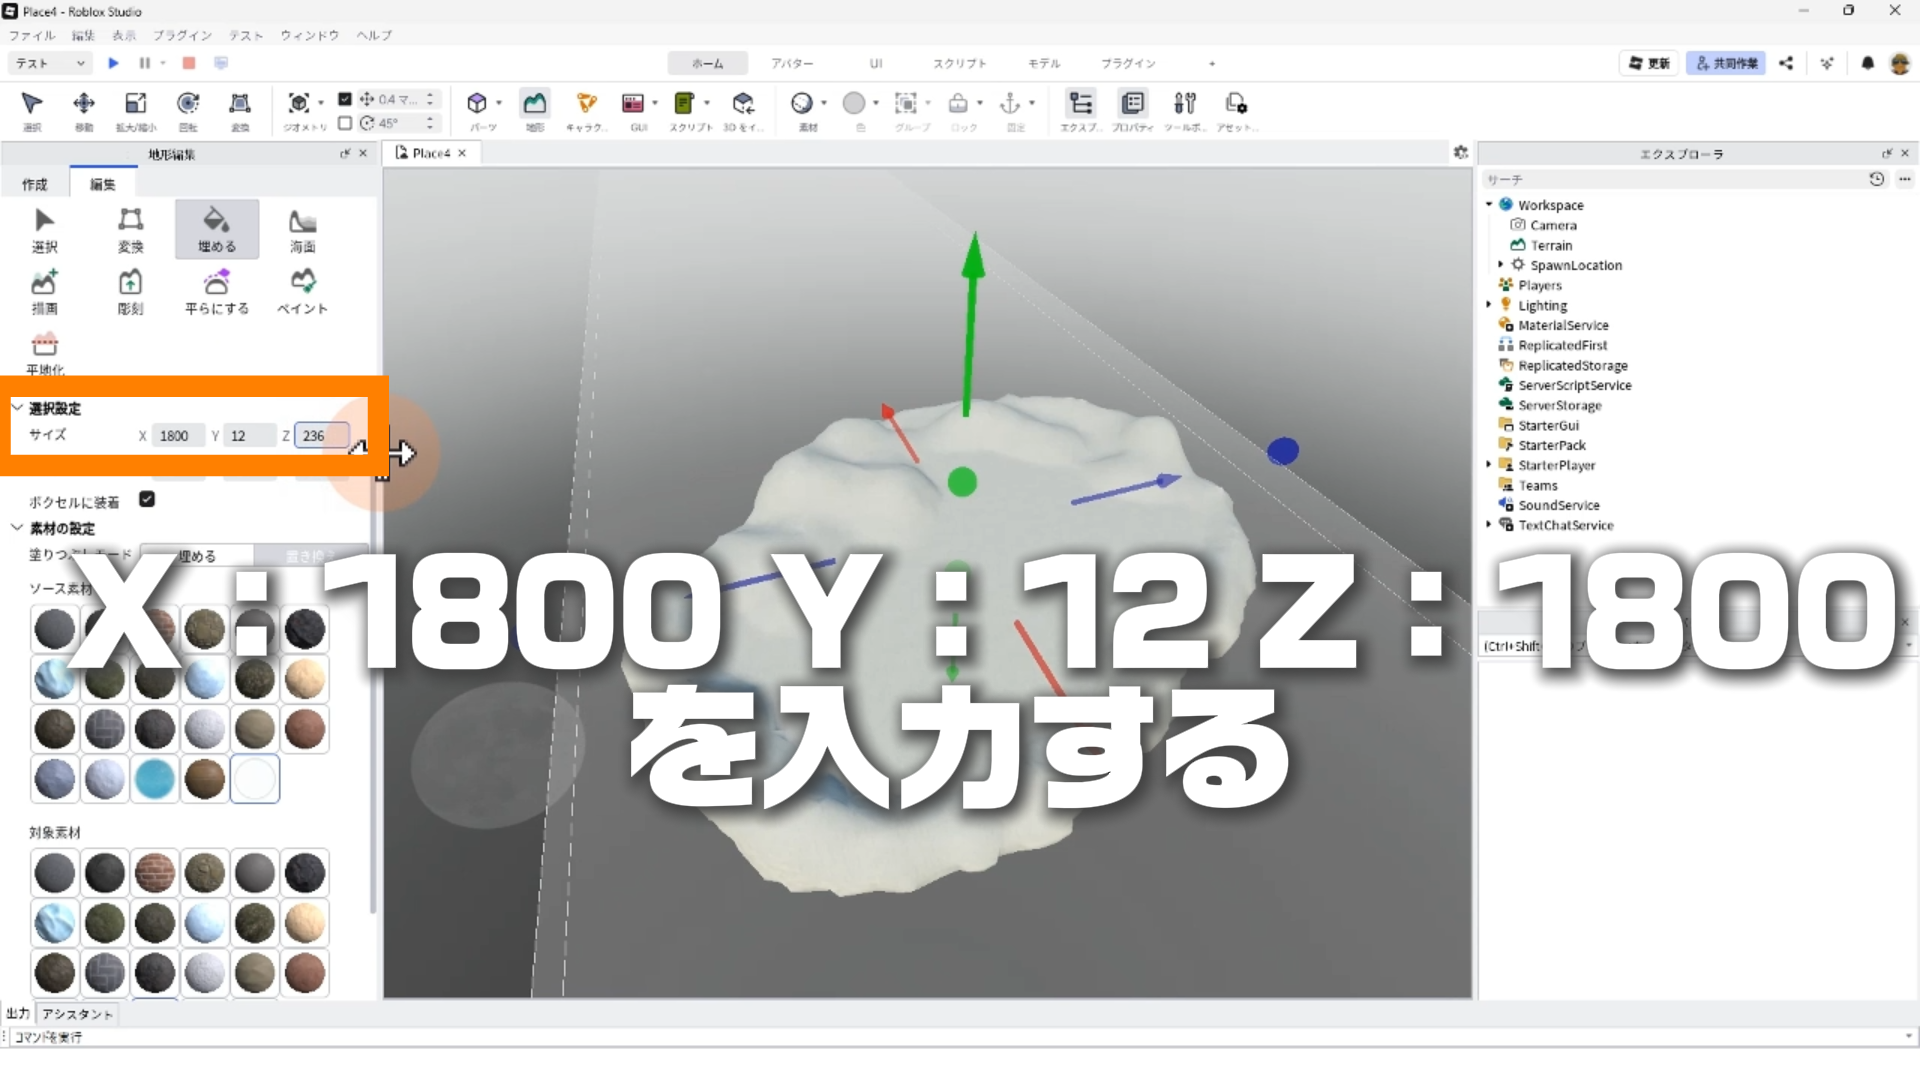Pick the bright blue source material swatch

(x=155, y=779)
